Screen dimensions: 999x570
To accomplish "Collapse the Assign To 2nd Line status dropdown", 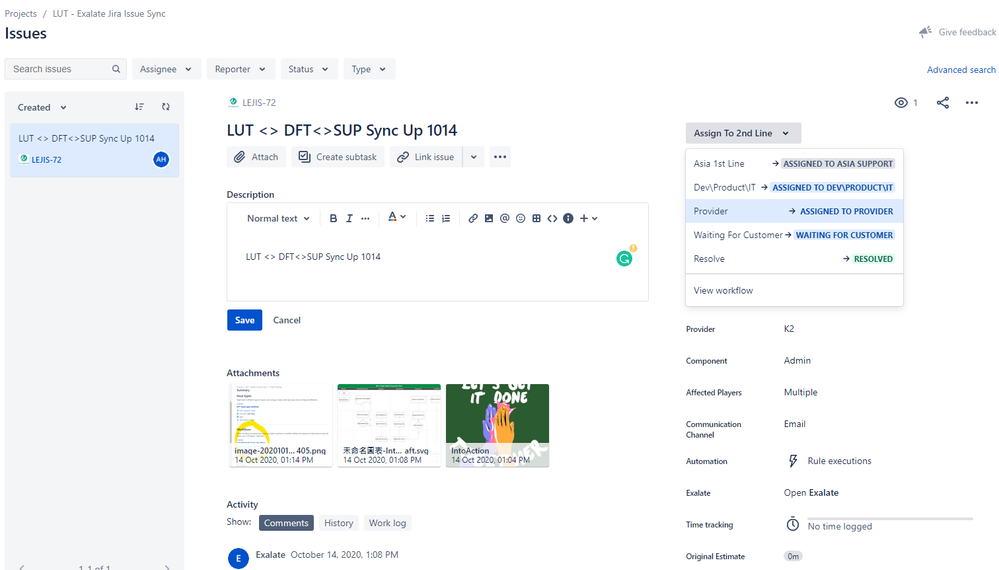I will [743, 133].
